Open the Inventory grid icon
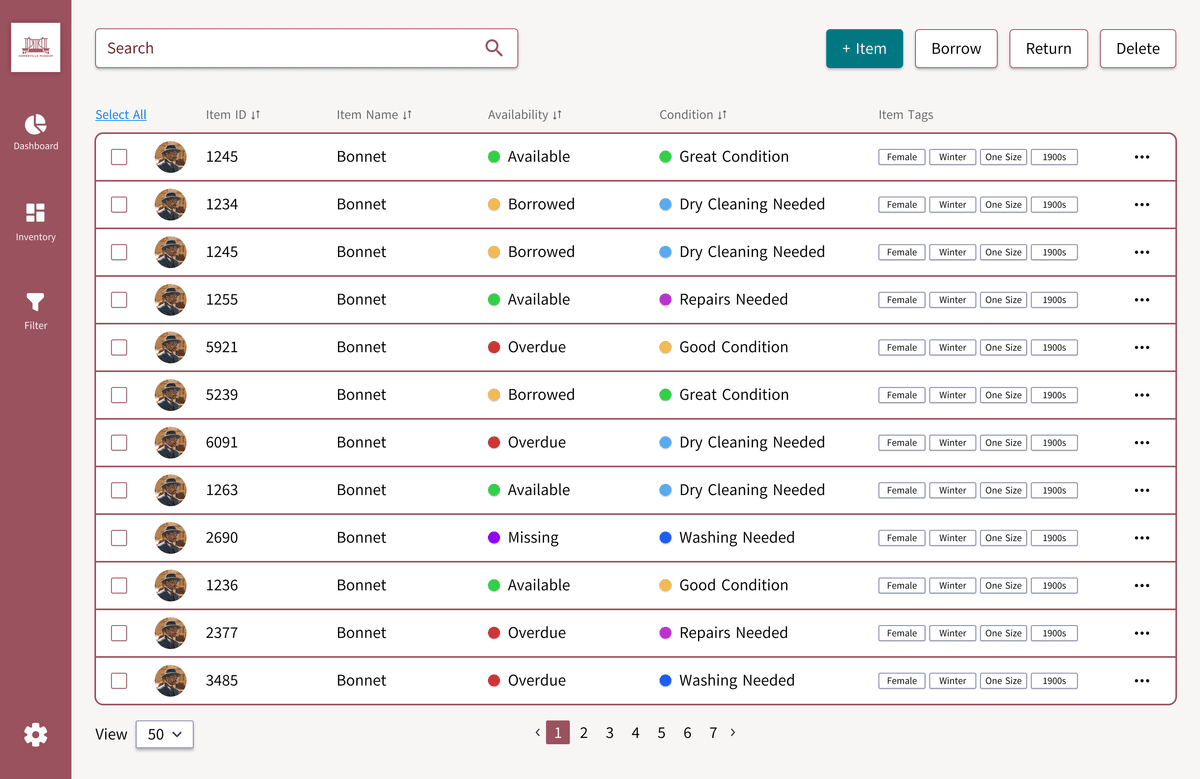The height and width of the screenshot is (779, 1200). (35, 213)
